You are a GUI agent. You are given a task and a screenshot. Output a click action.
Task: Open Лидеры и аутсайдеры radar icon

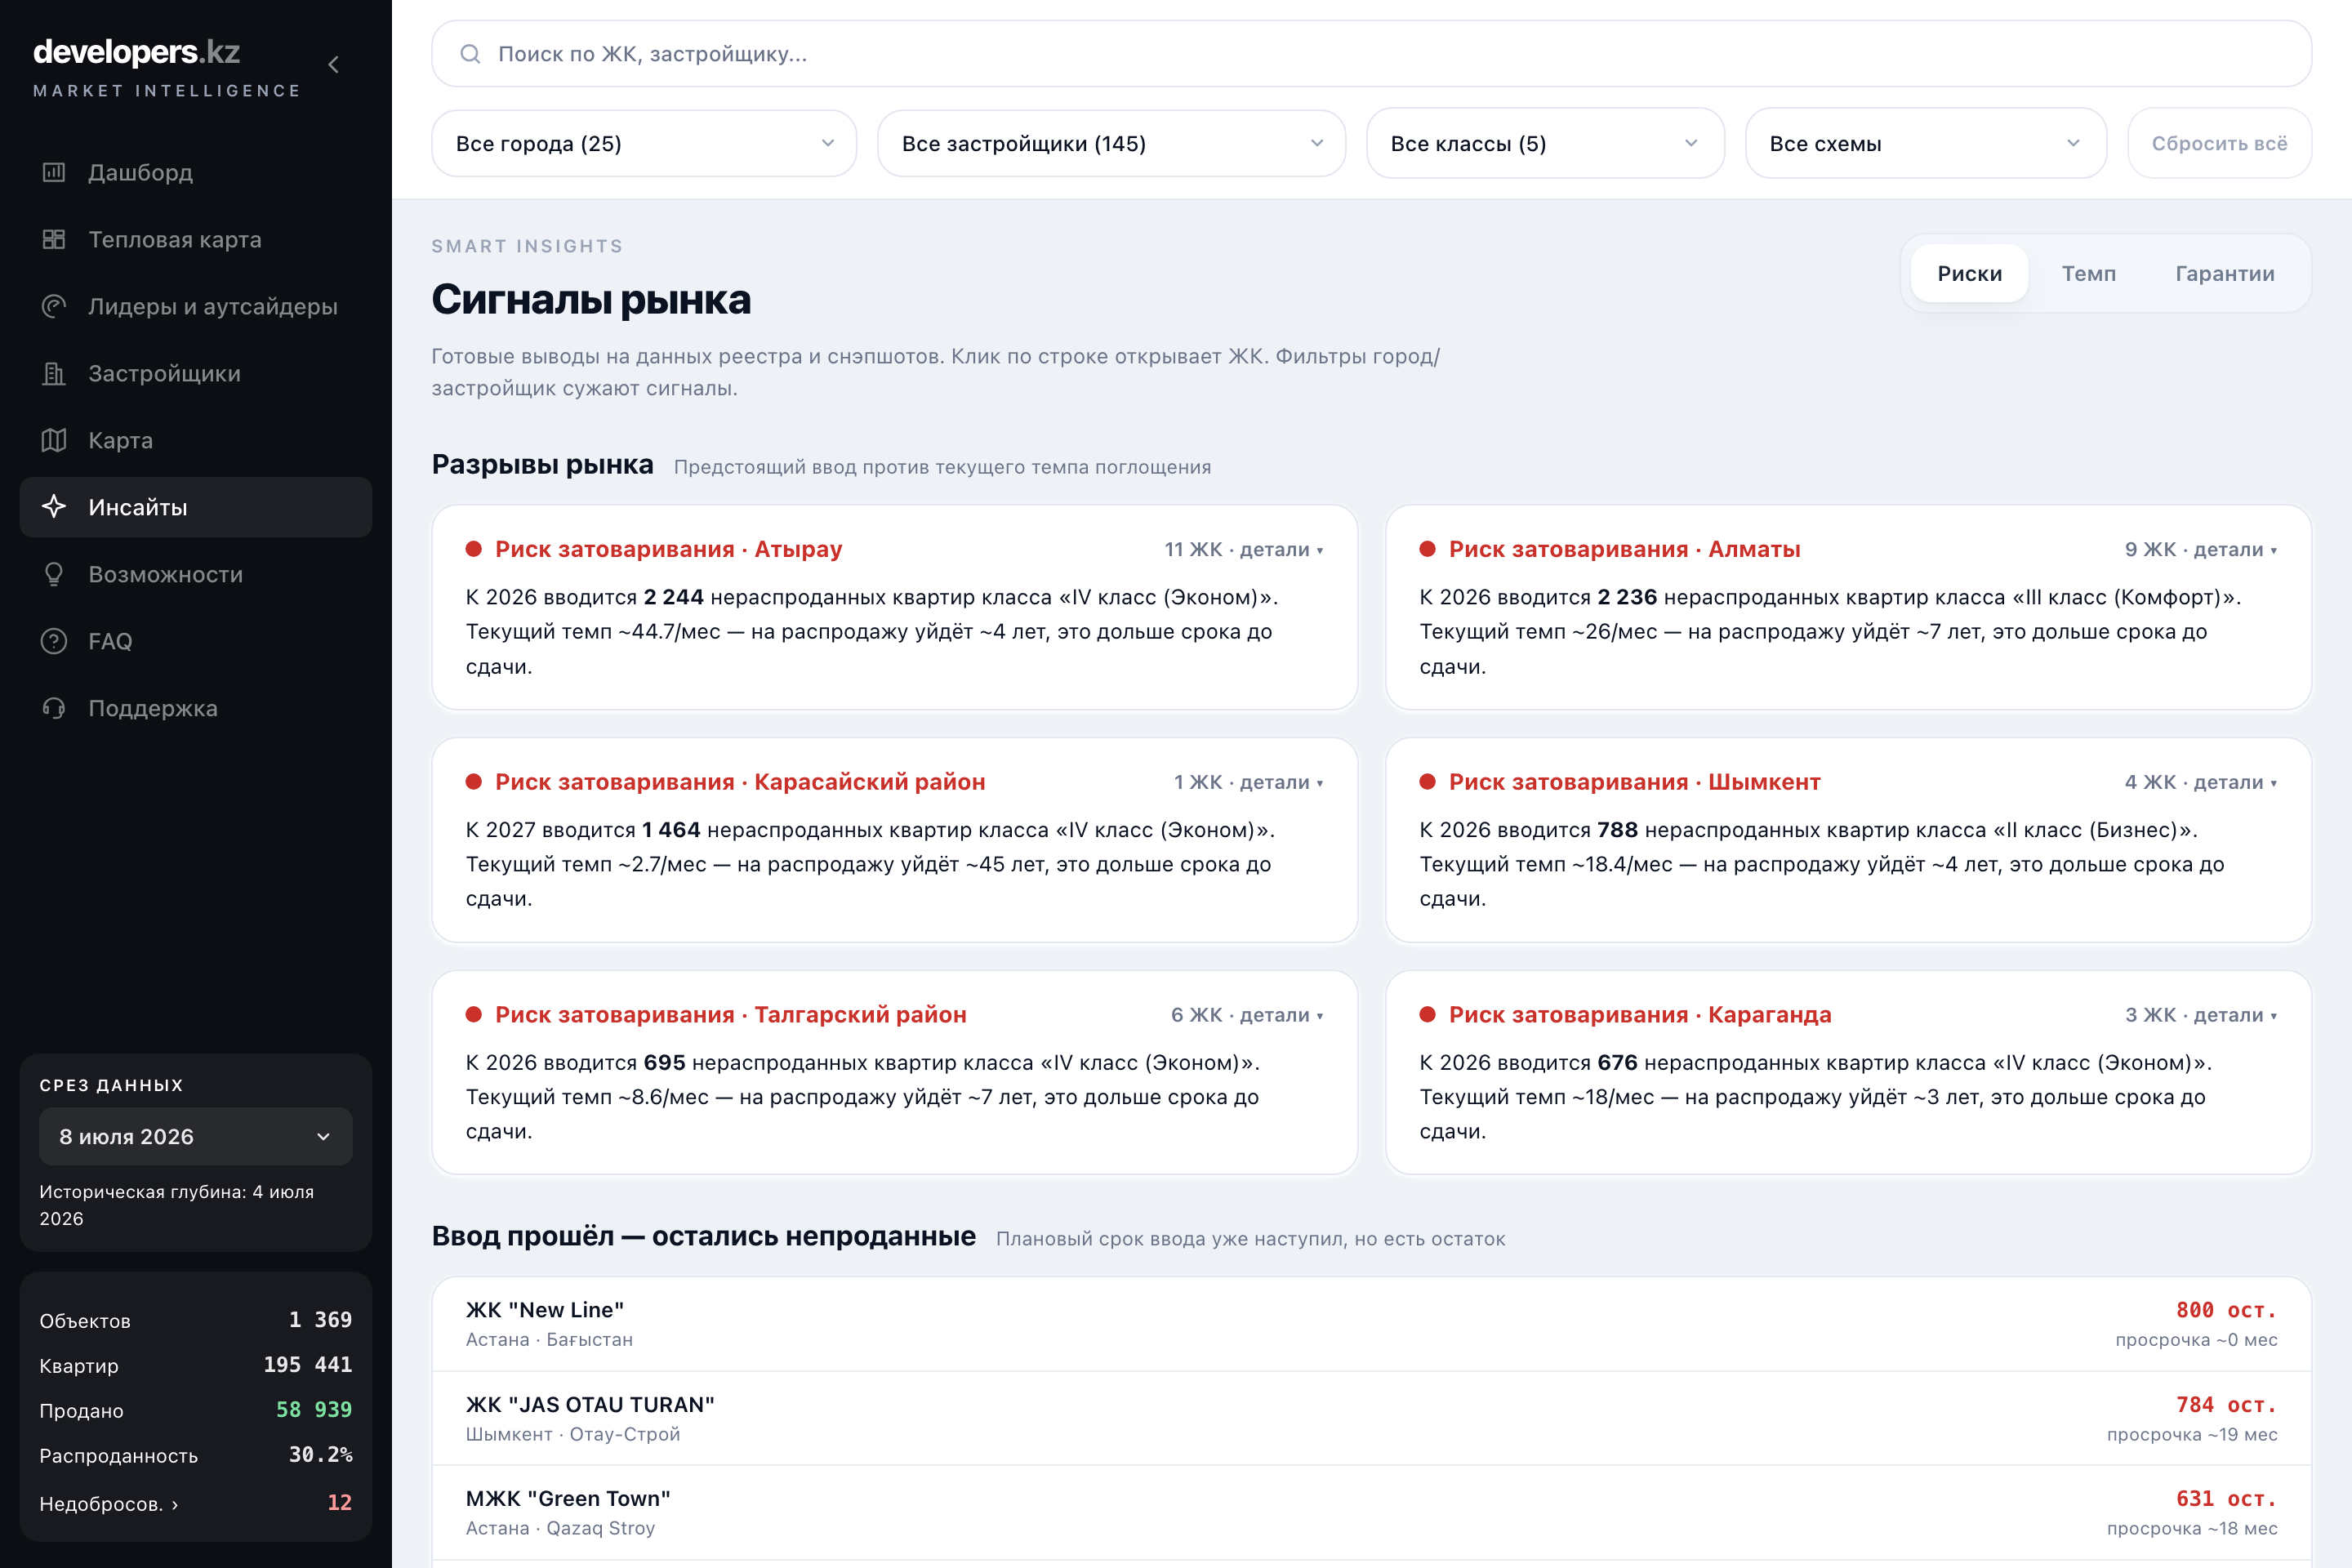[54, 306]
